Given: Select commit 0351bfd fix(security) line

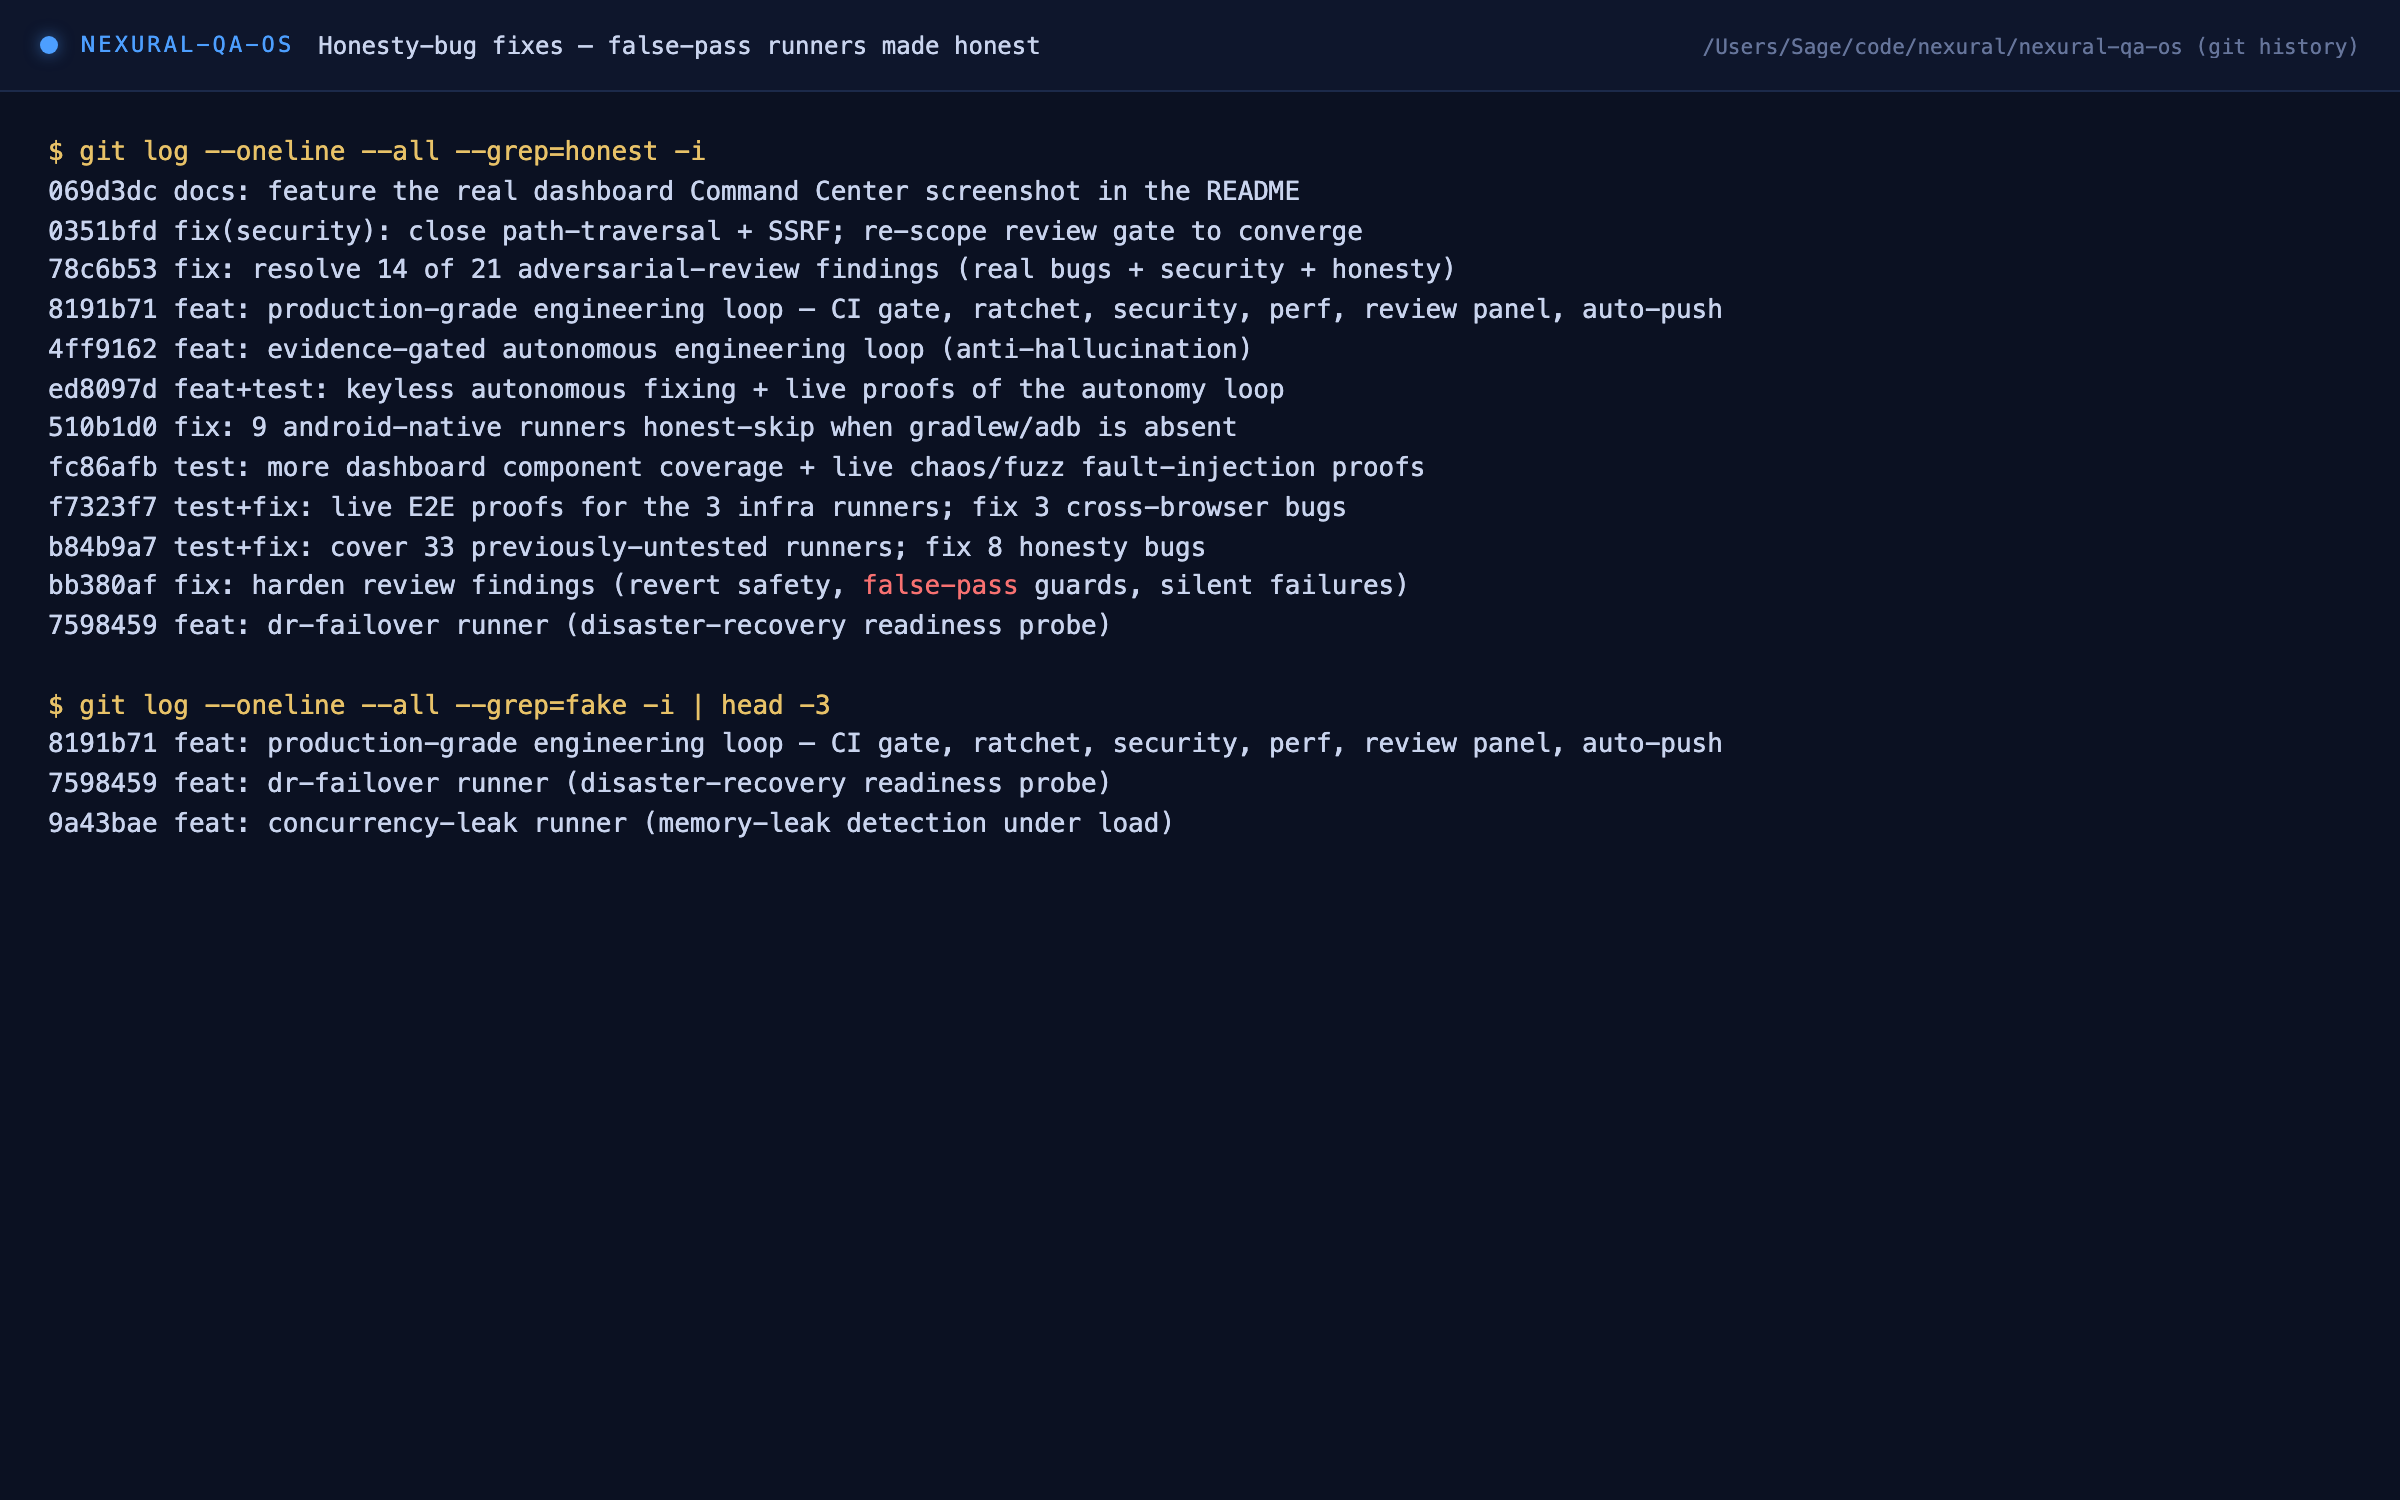Looking at the screenshot, I should click(x=705, y=231).
